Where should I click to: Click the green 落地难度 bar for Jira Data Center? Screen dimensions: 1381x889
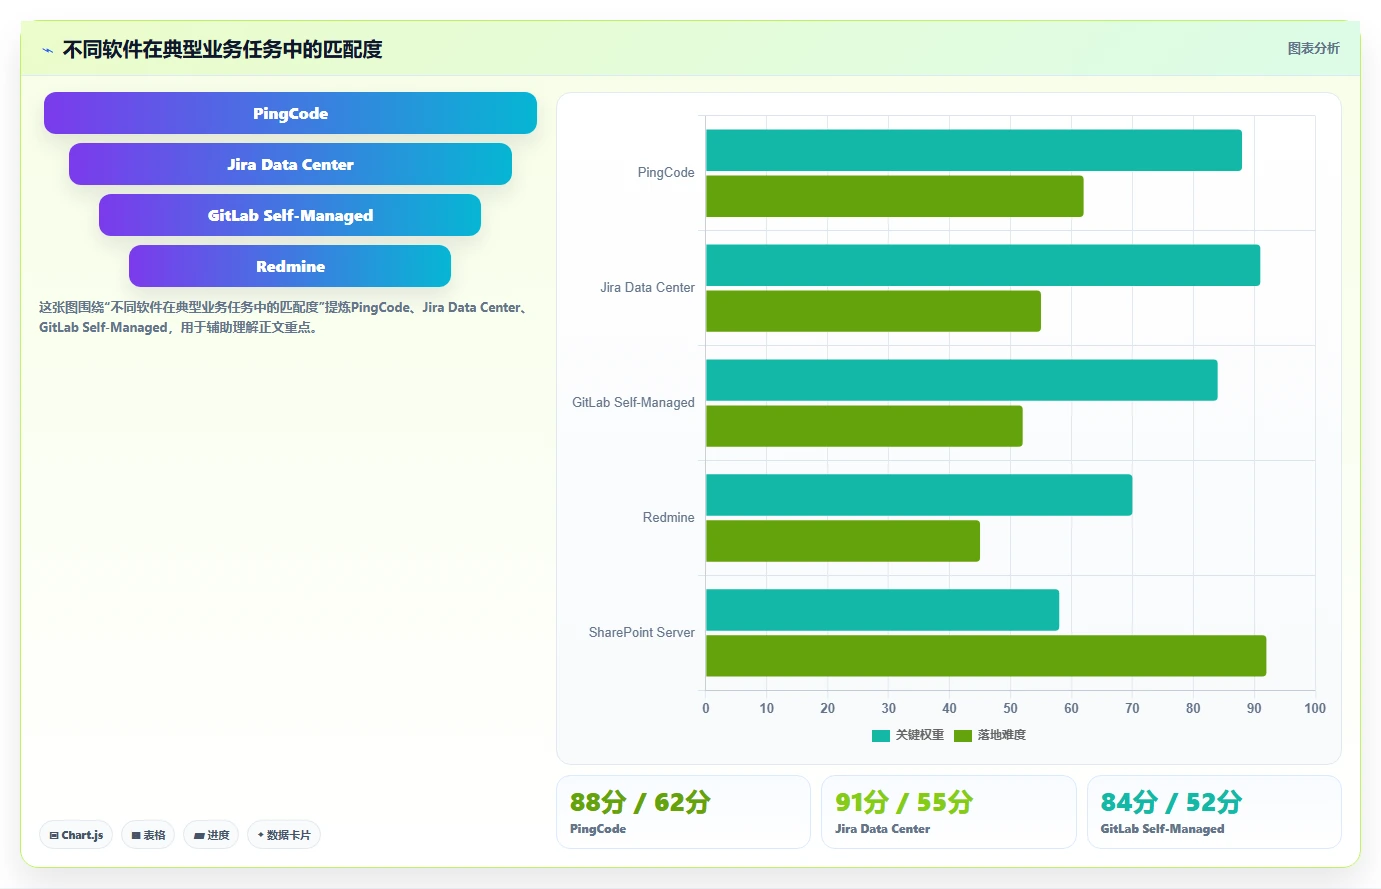[873, 311]
